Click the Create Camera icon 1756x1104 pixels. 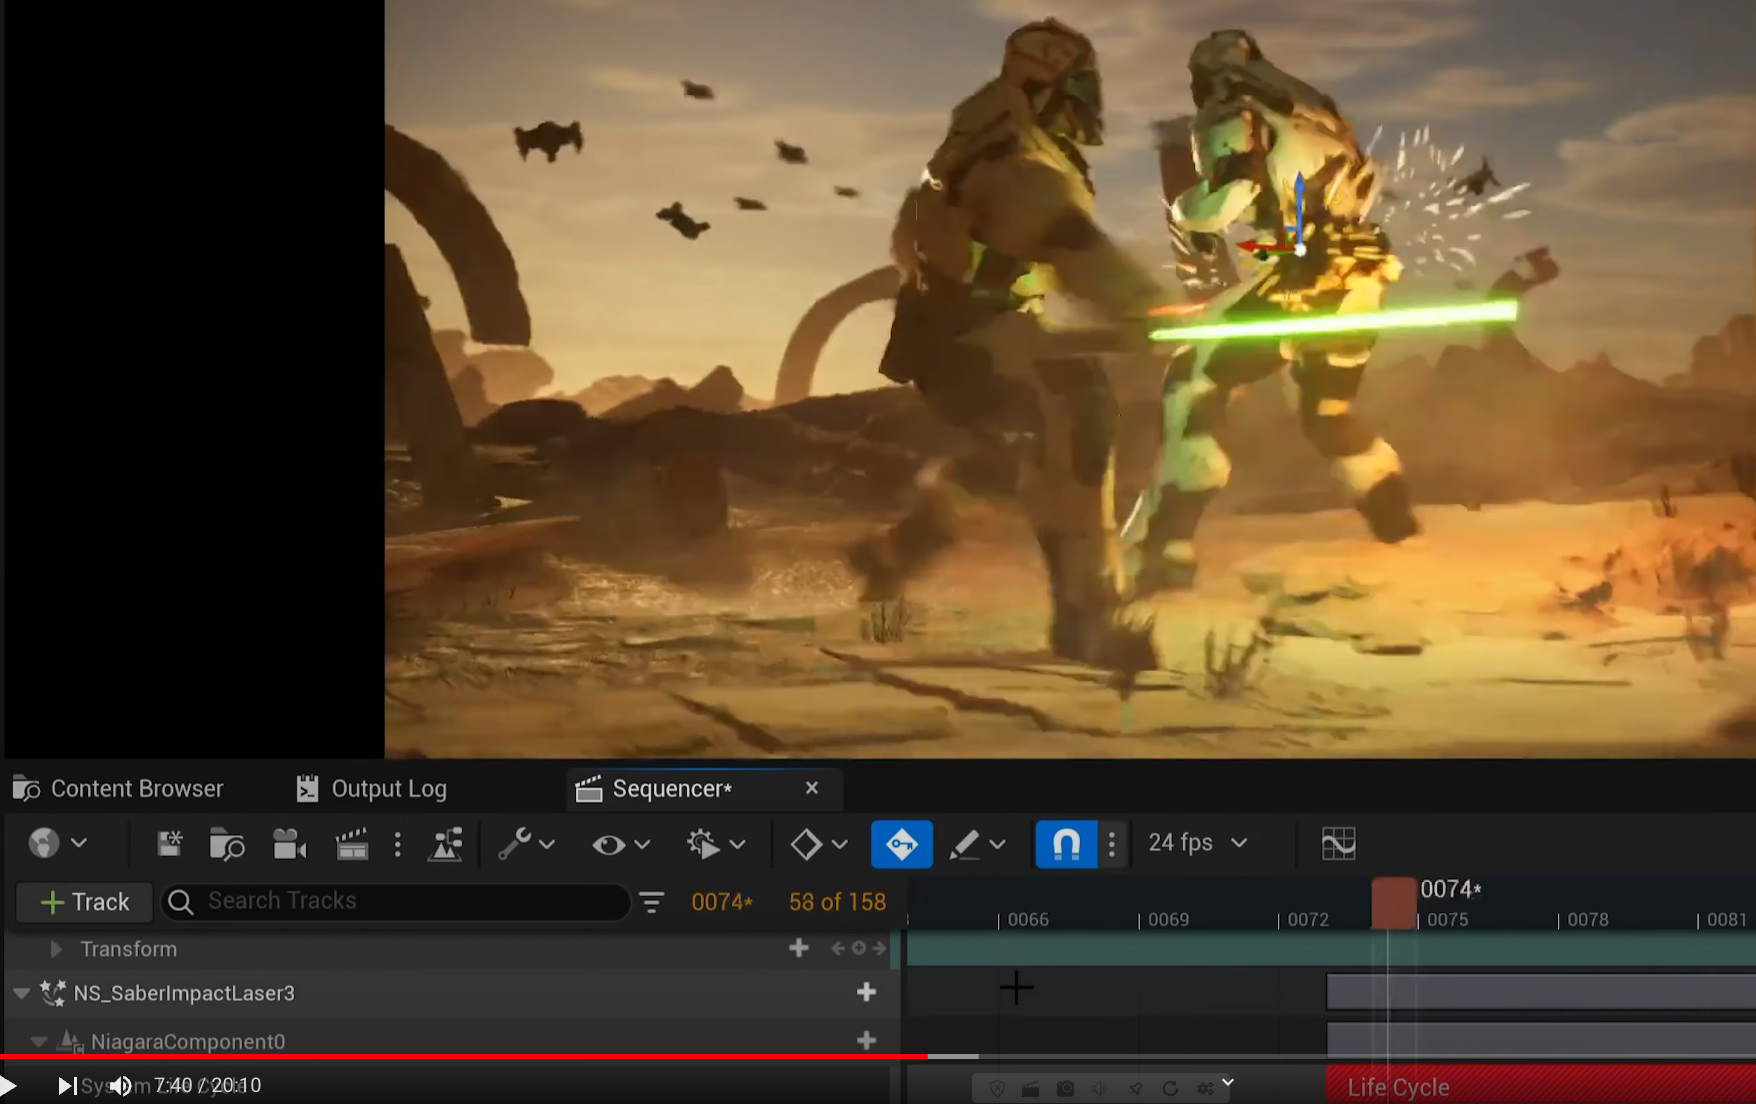point(289,844)
